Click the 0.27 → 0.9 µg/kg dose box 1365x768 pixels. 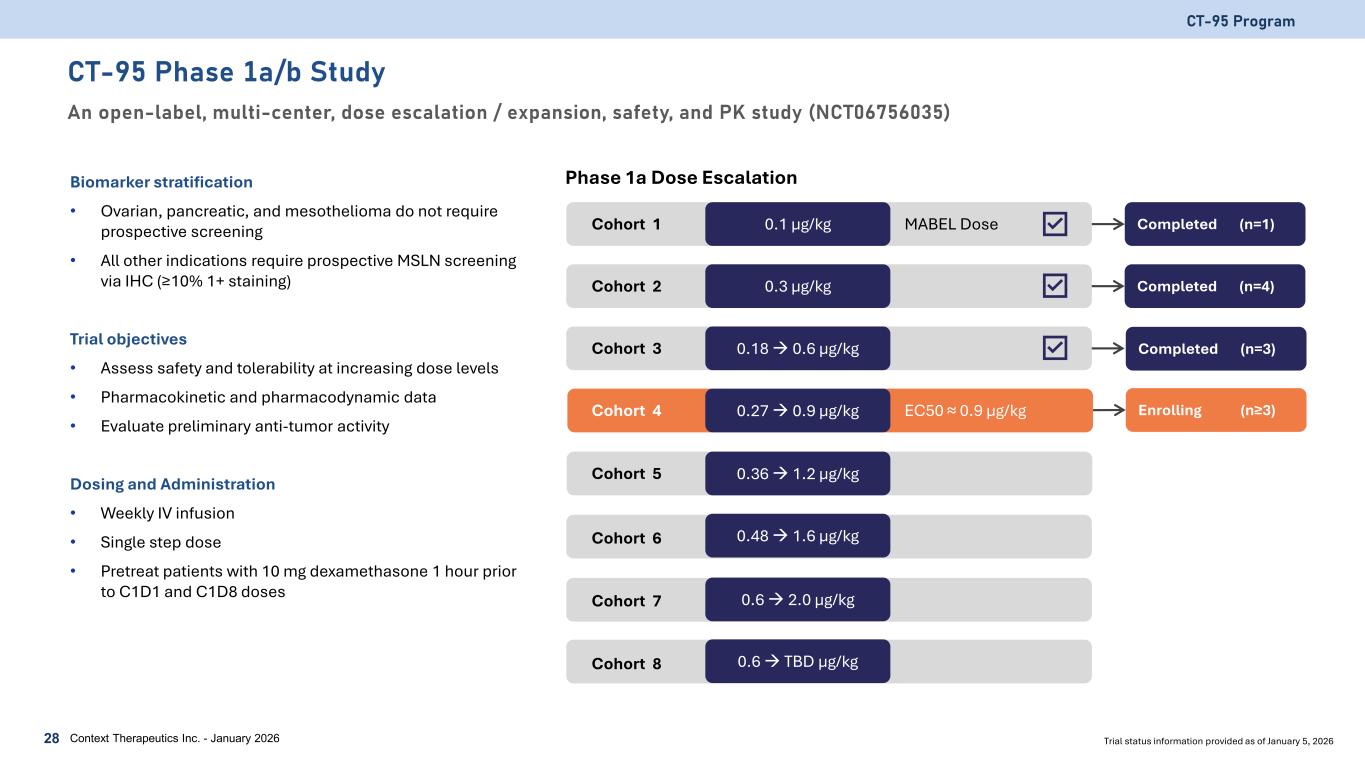click(x=797, y=410)
